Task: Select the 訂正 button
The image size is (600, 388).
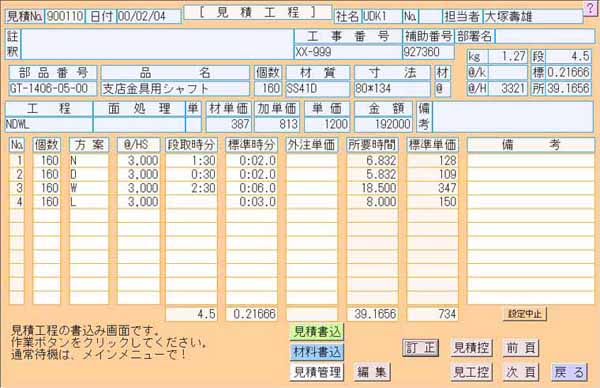Action: (x=420, y=348)
